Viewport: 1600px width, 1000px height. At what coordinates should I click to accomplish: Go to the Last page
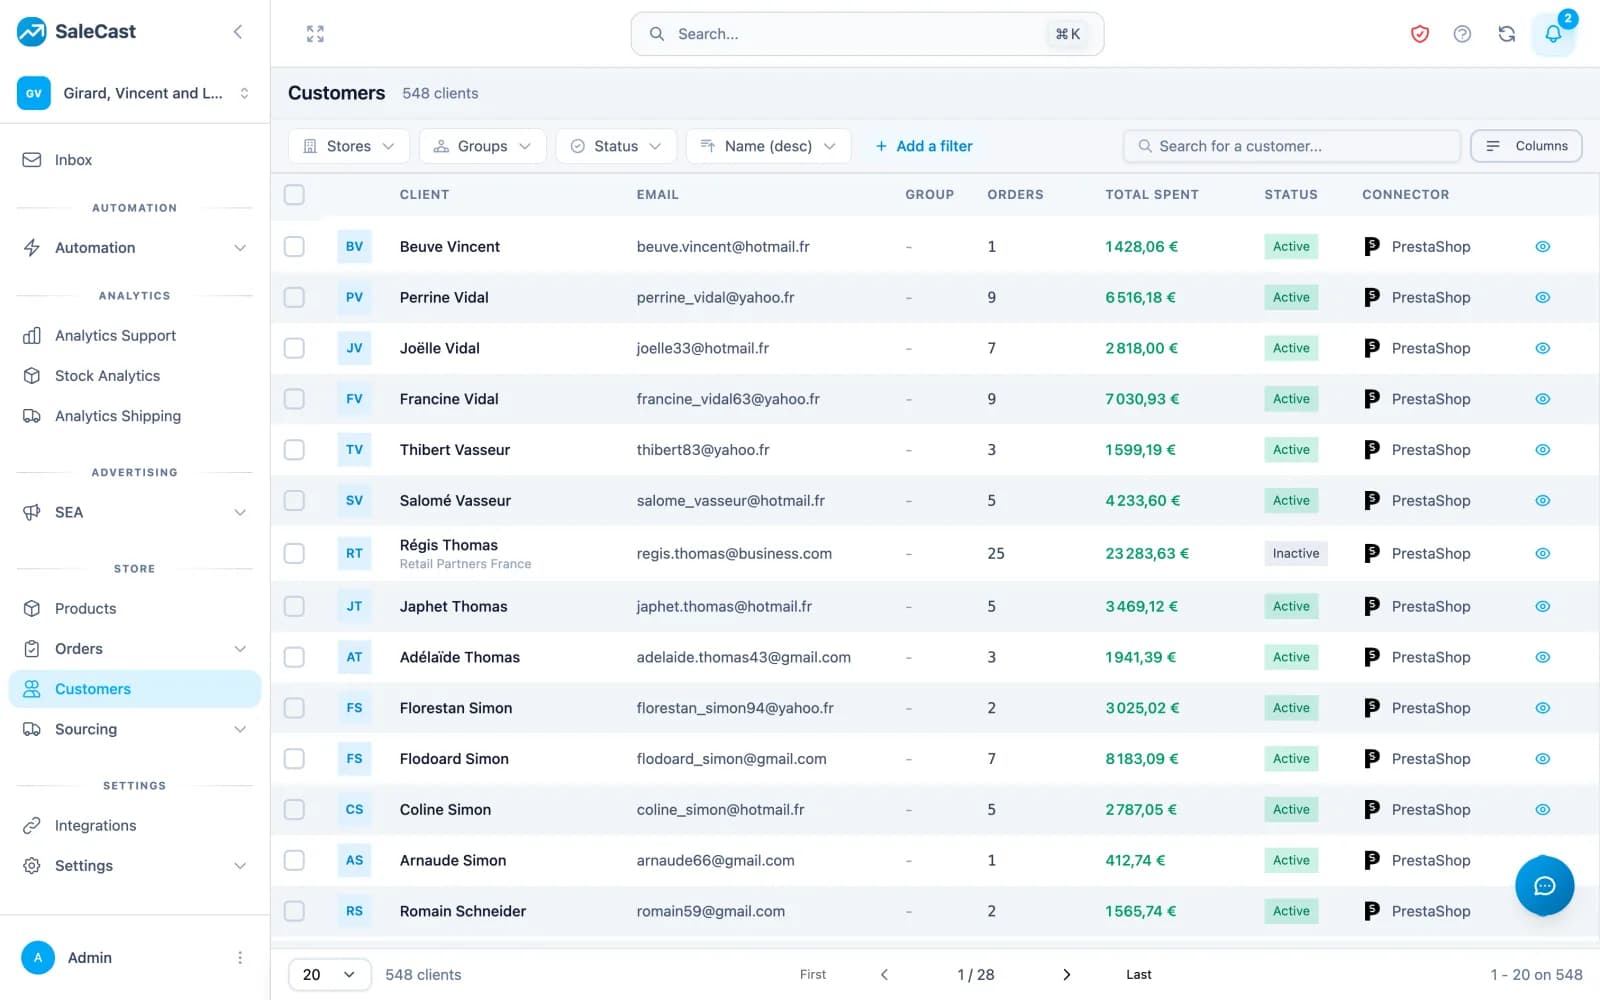pyautogui.click(x=1138, y=974)
